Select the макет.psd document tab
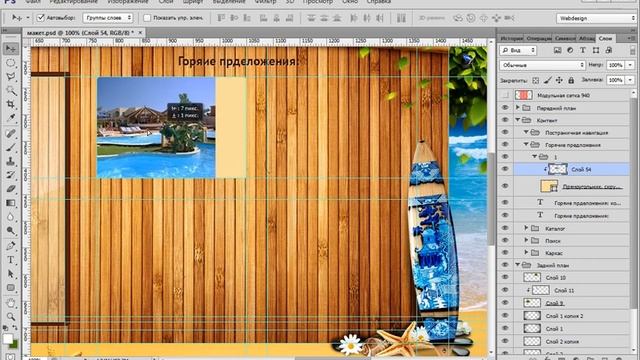640x360 pixels. 80,32
